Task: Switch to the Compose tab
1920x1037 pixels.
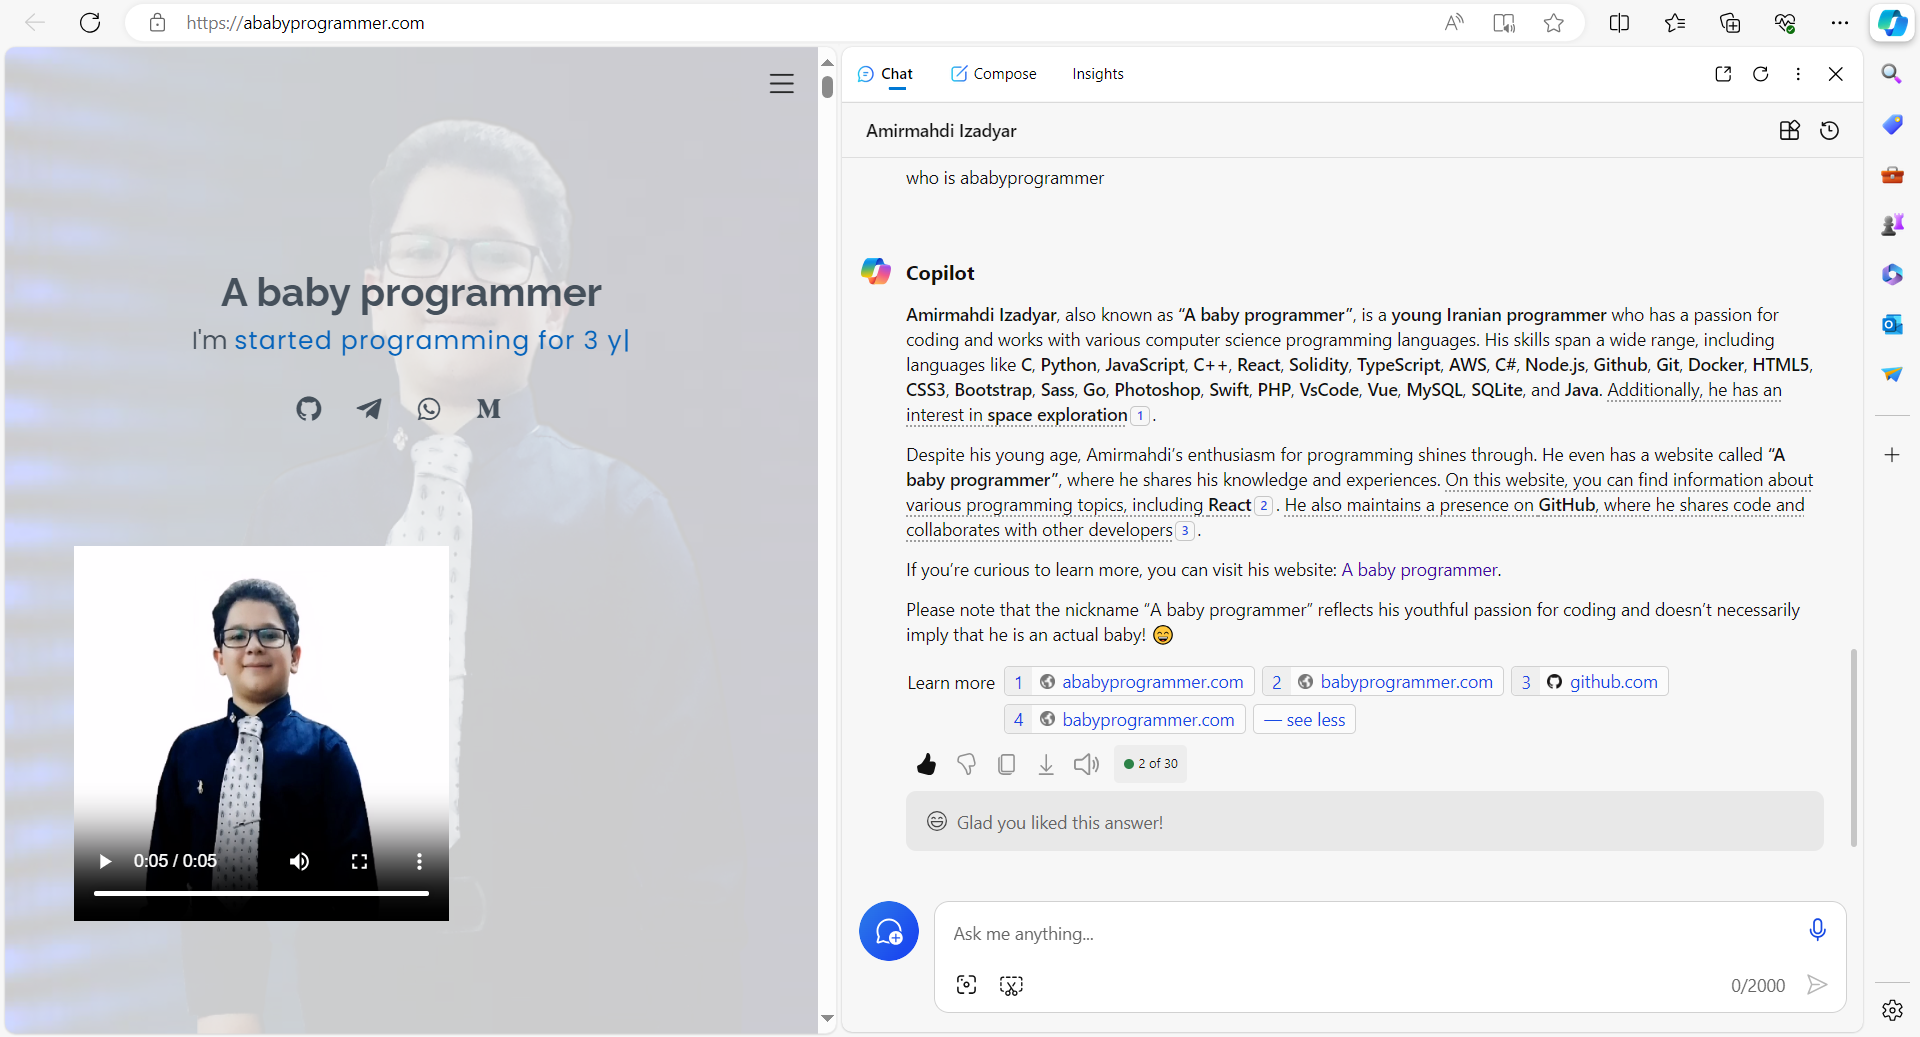Action: (993, 74)
